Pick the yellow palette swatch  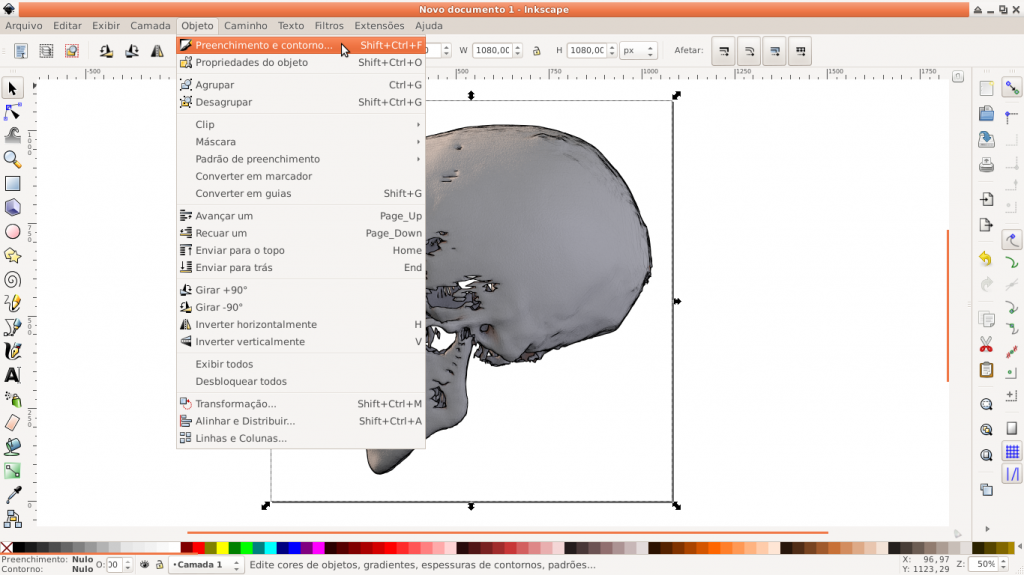click(223, 548)
